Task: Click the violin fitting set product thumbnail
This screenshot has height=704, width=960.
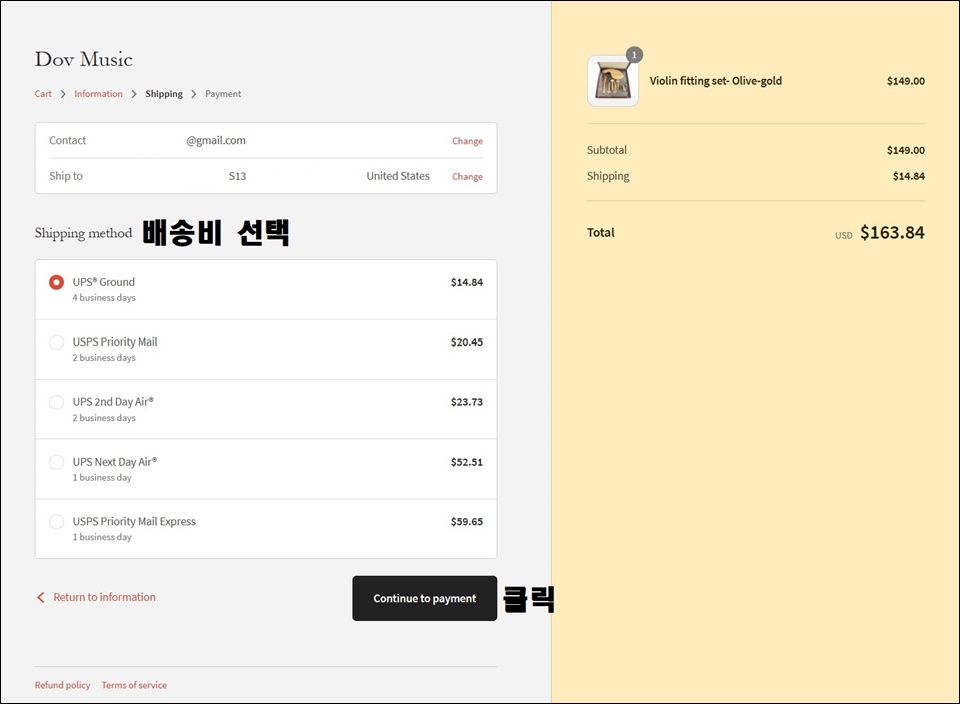Action: (612, 81)
